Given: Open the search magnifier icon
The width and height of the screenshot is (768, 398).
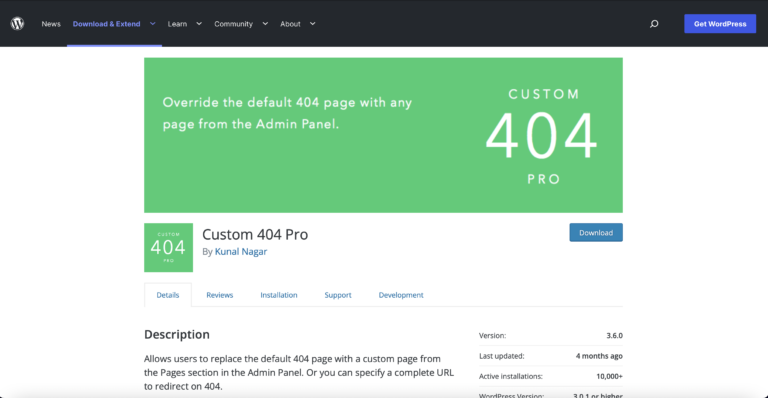Looking at the screenshot, I should pos(654,23).
